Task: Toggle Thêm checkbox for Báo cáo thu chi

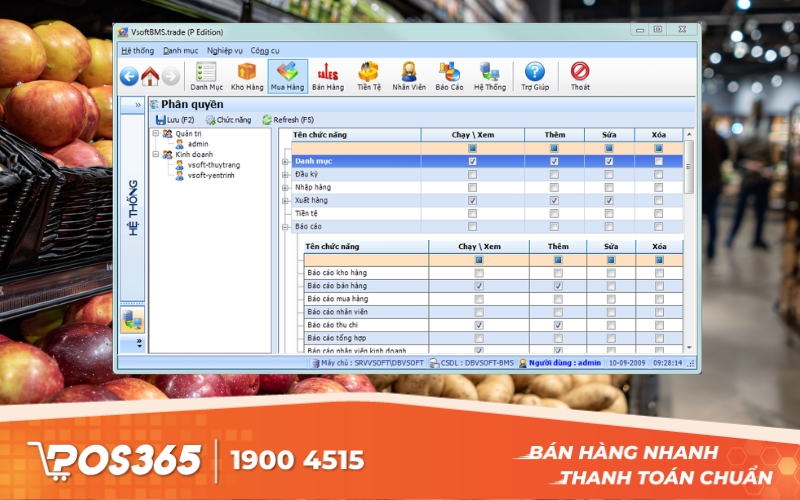Action: click(x=558, y=325)
